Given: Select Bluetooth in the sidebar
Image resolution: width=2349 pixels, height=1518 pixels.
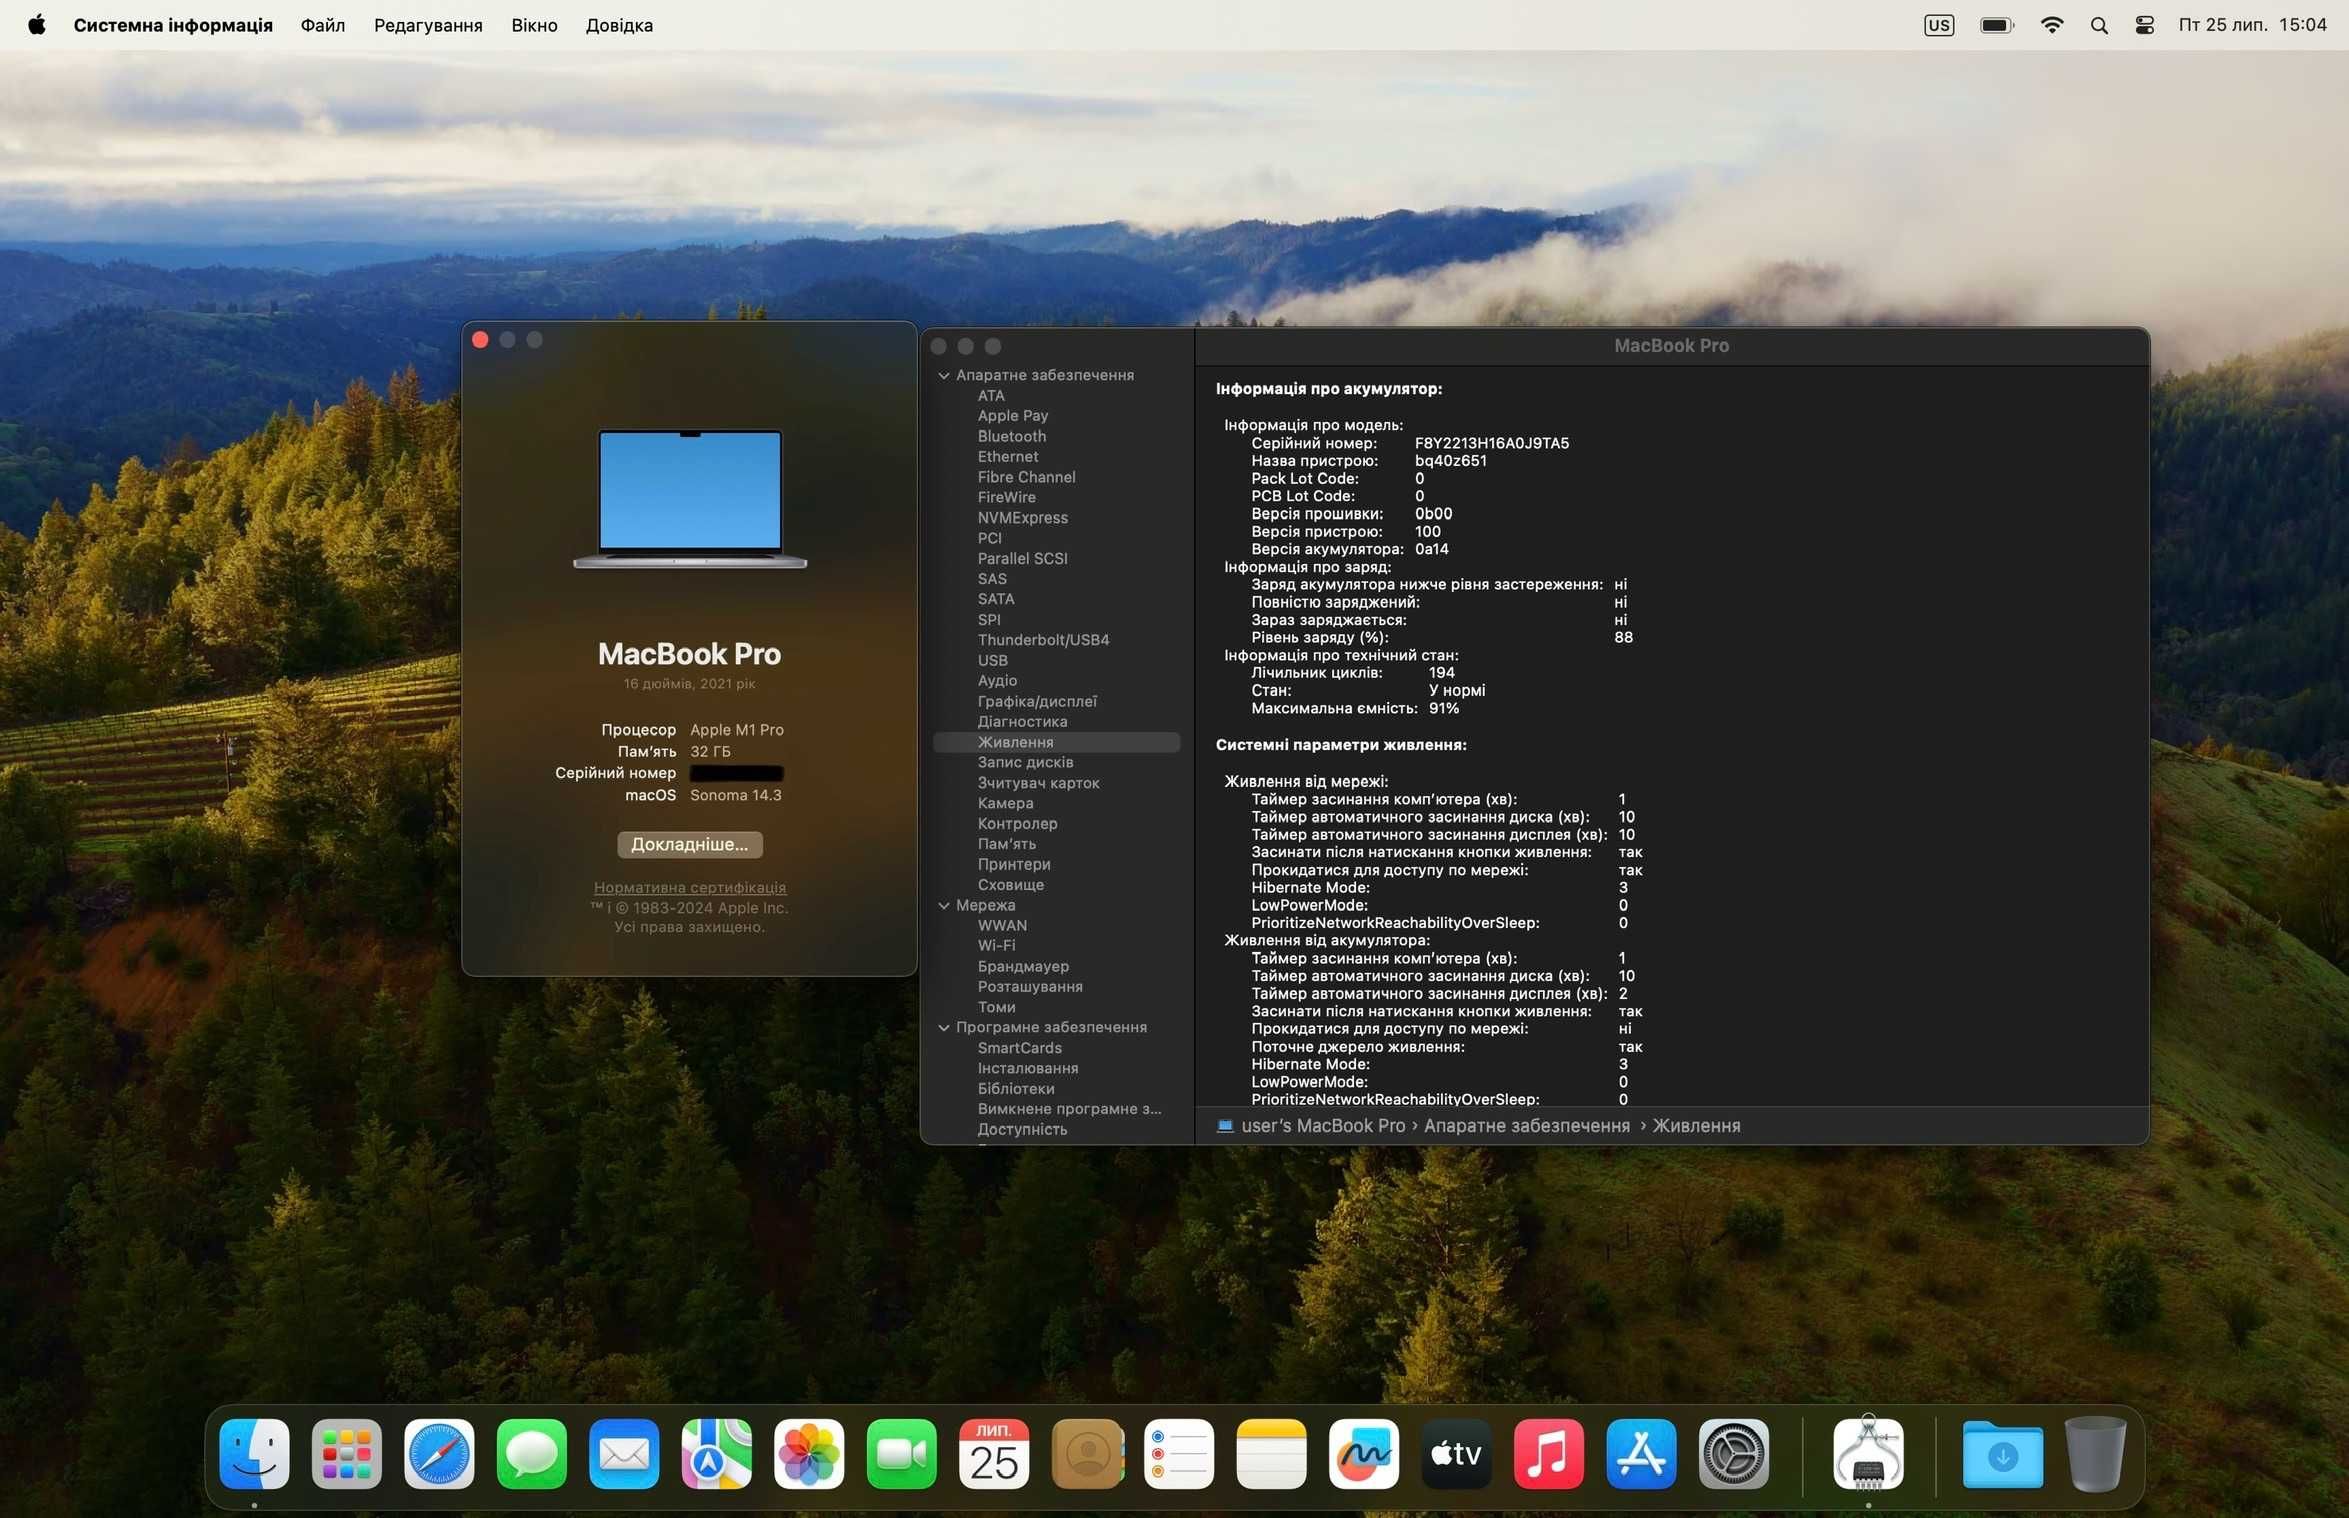Looking at the screenshot, I should click(x=1012, y=436).
